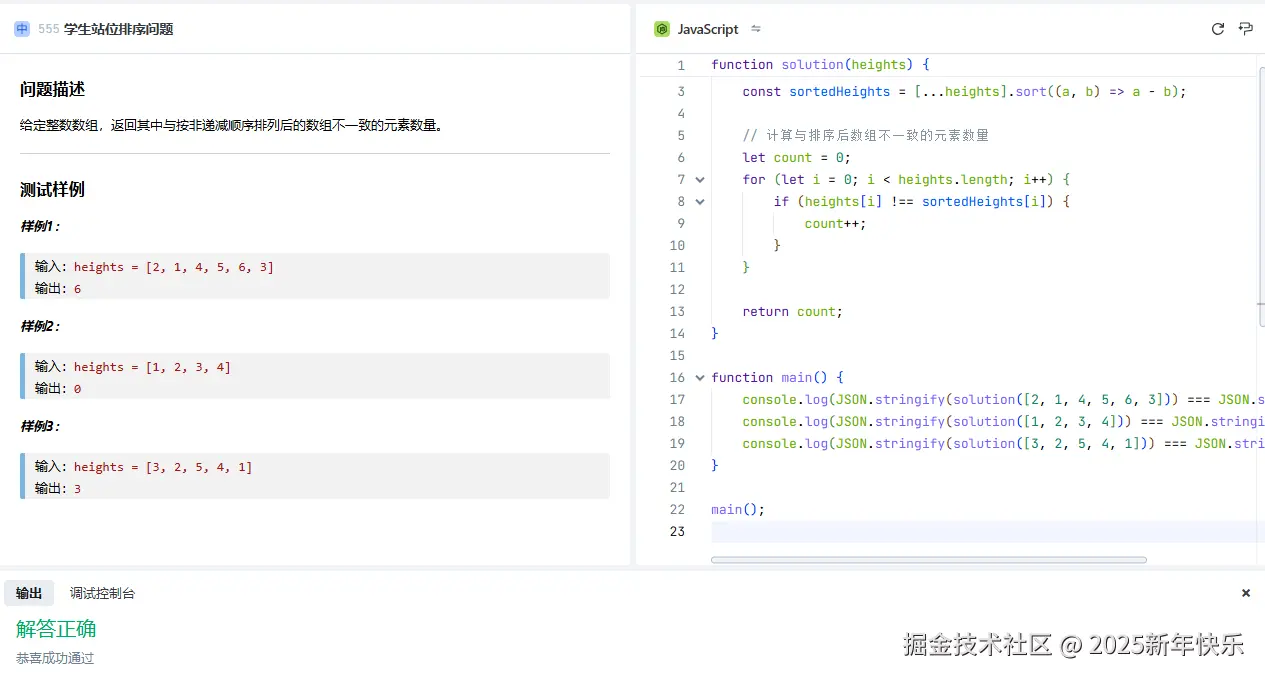The image size is (1265, 679).
Task: Click the problem title 学生站位排序问题
Action: coord(118,29)
